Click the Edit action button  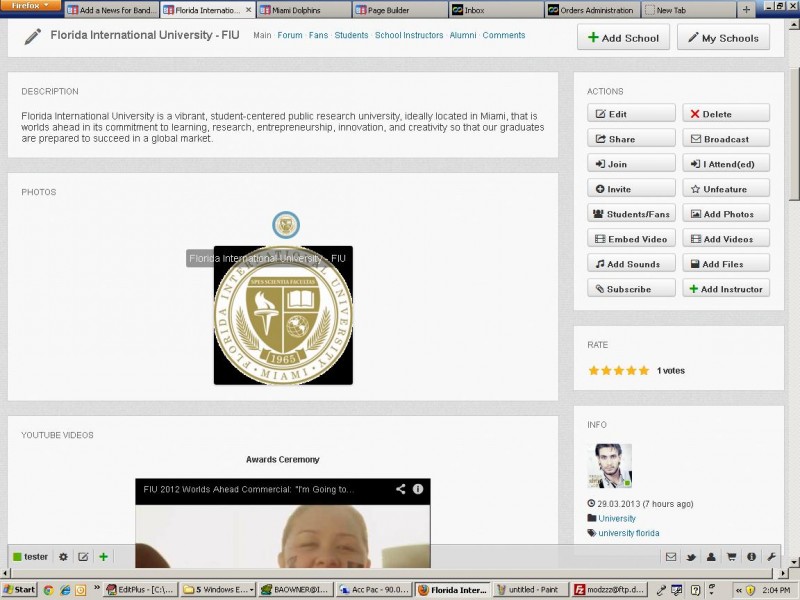[x=631, y=114]
